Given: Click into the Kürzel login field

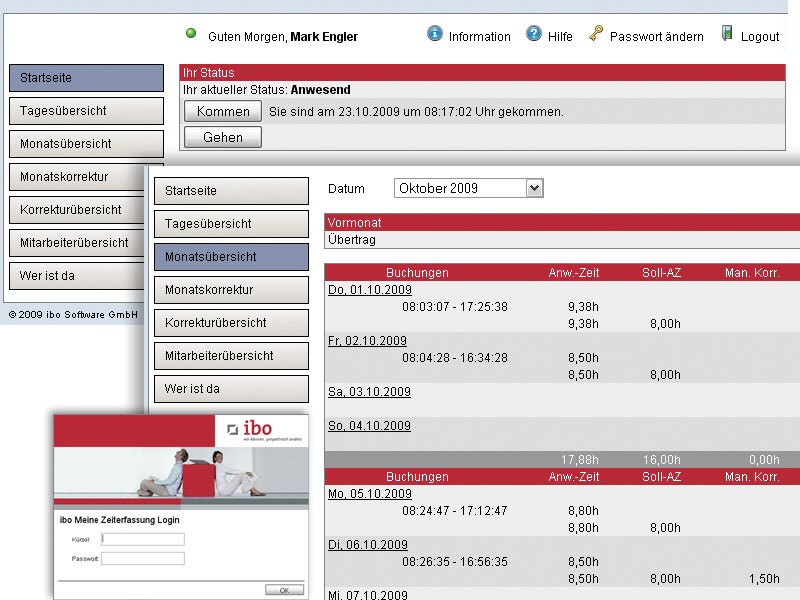Looking at the screenshot, I should pyautogui.click(x=143, y=539).
